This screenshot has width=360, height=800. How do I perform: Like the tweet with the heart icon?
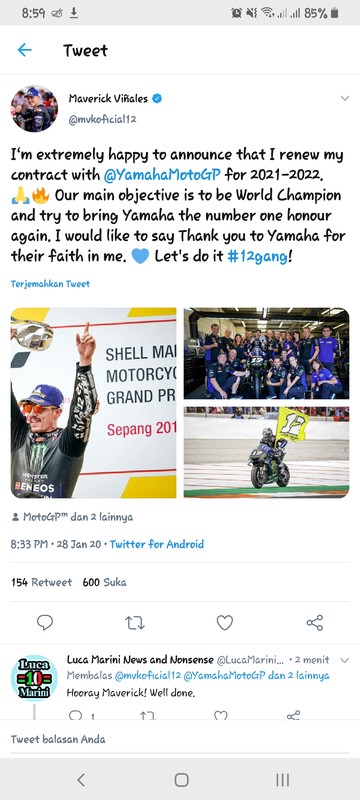[x=225, y=622]
